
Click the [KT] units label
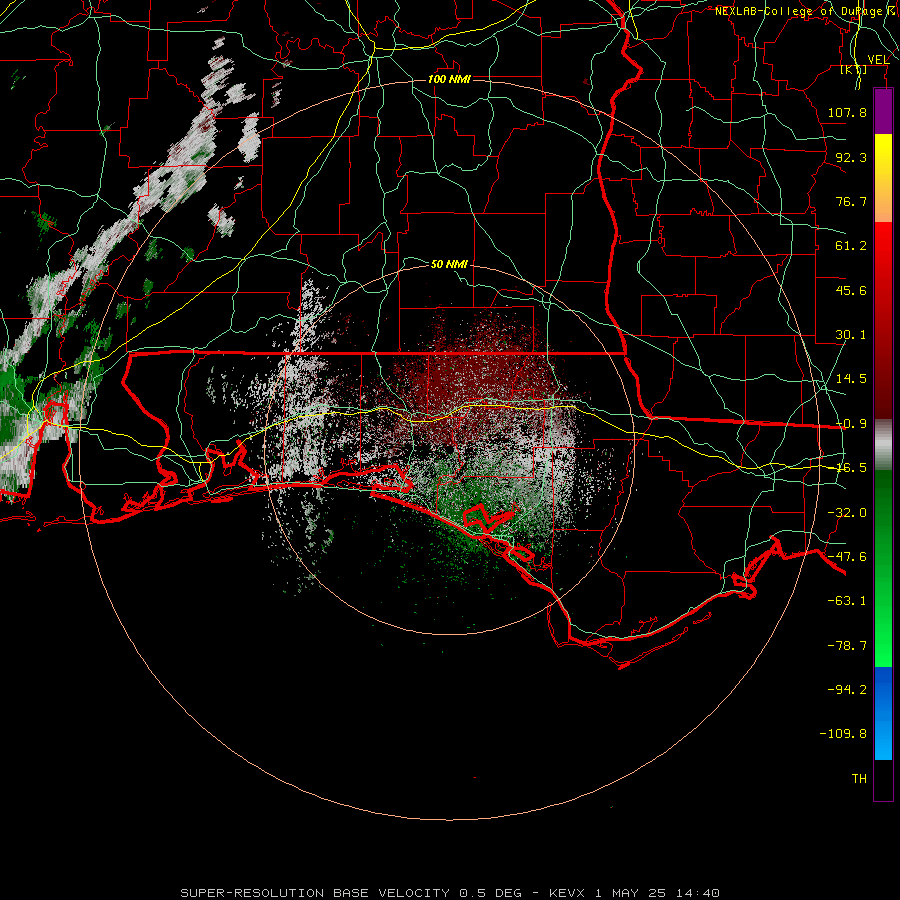coord(854,70)
